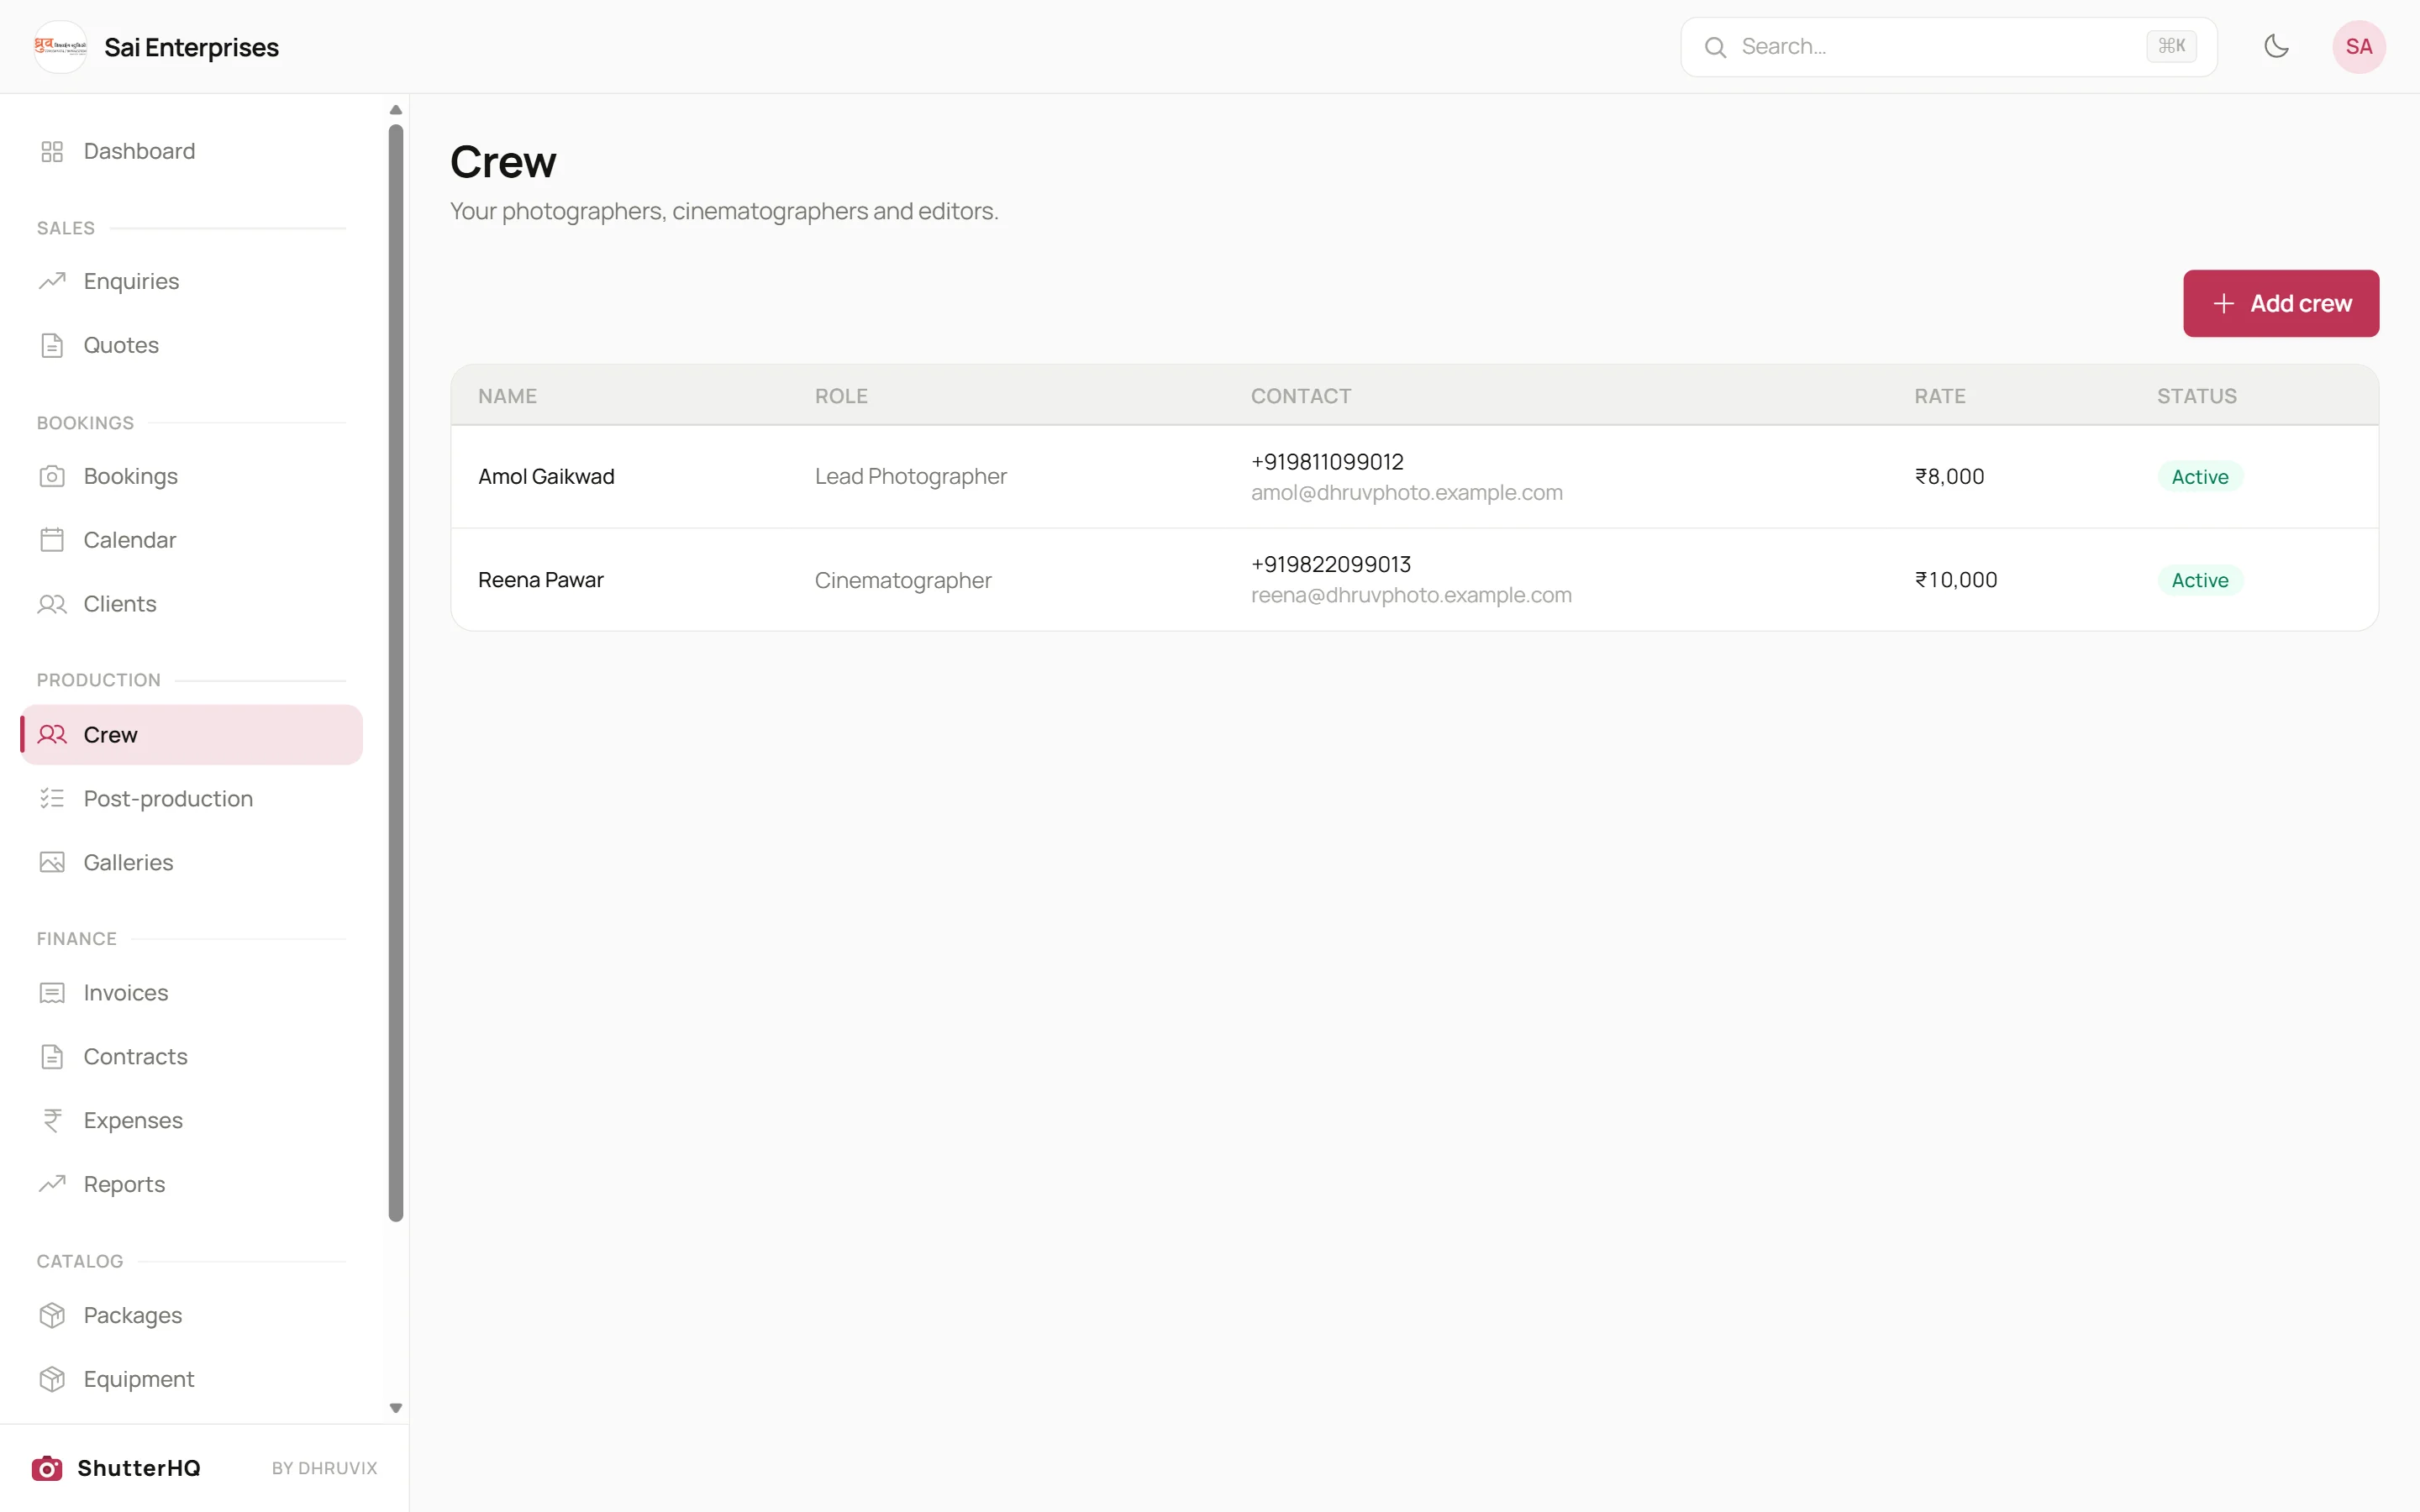Navigate to Invoices
This screenshot has width=2420, height=1512.
191,993
